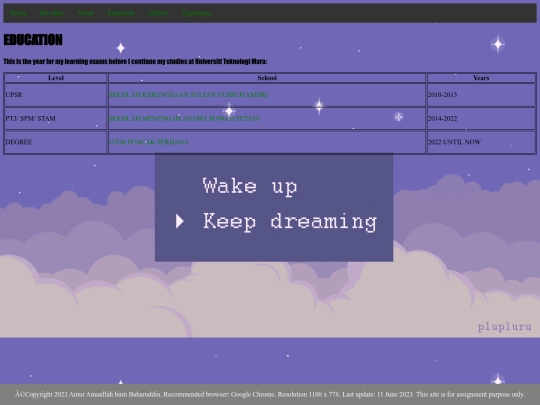
Task: Click the Years column header
Action: point(481,78)
